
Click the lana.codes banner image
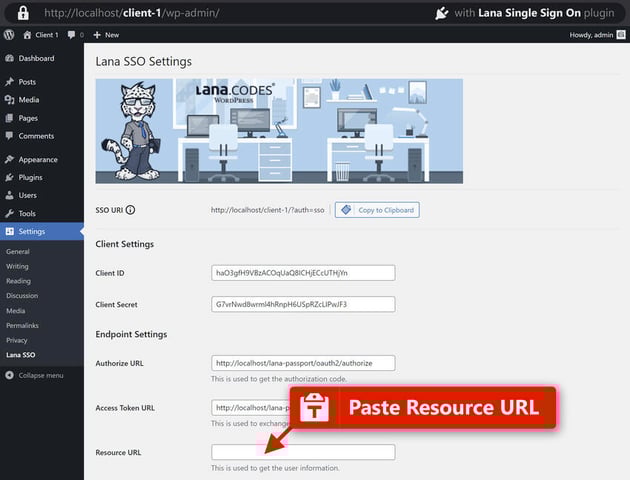click(279, 131)
